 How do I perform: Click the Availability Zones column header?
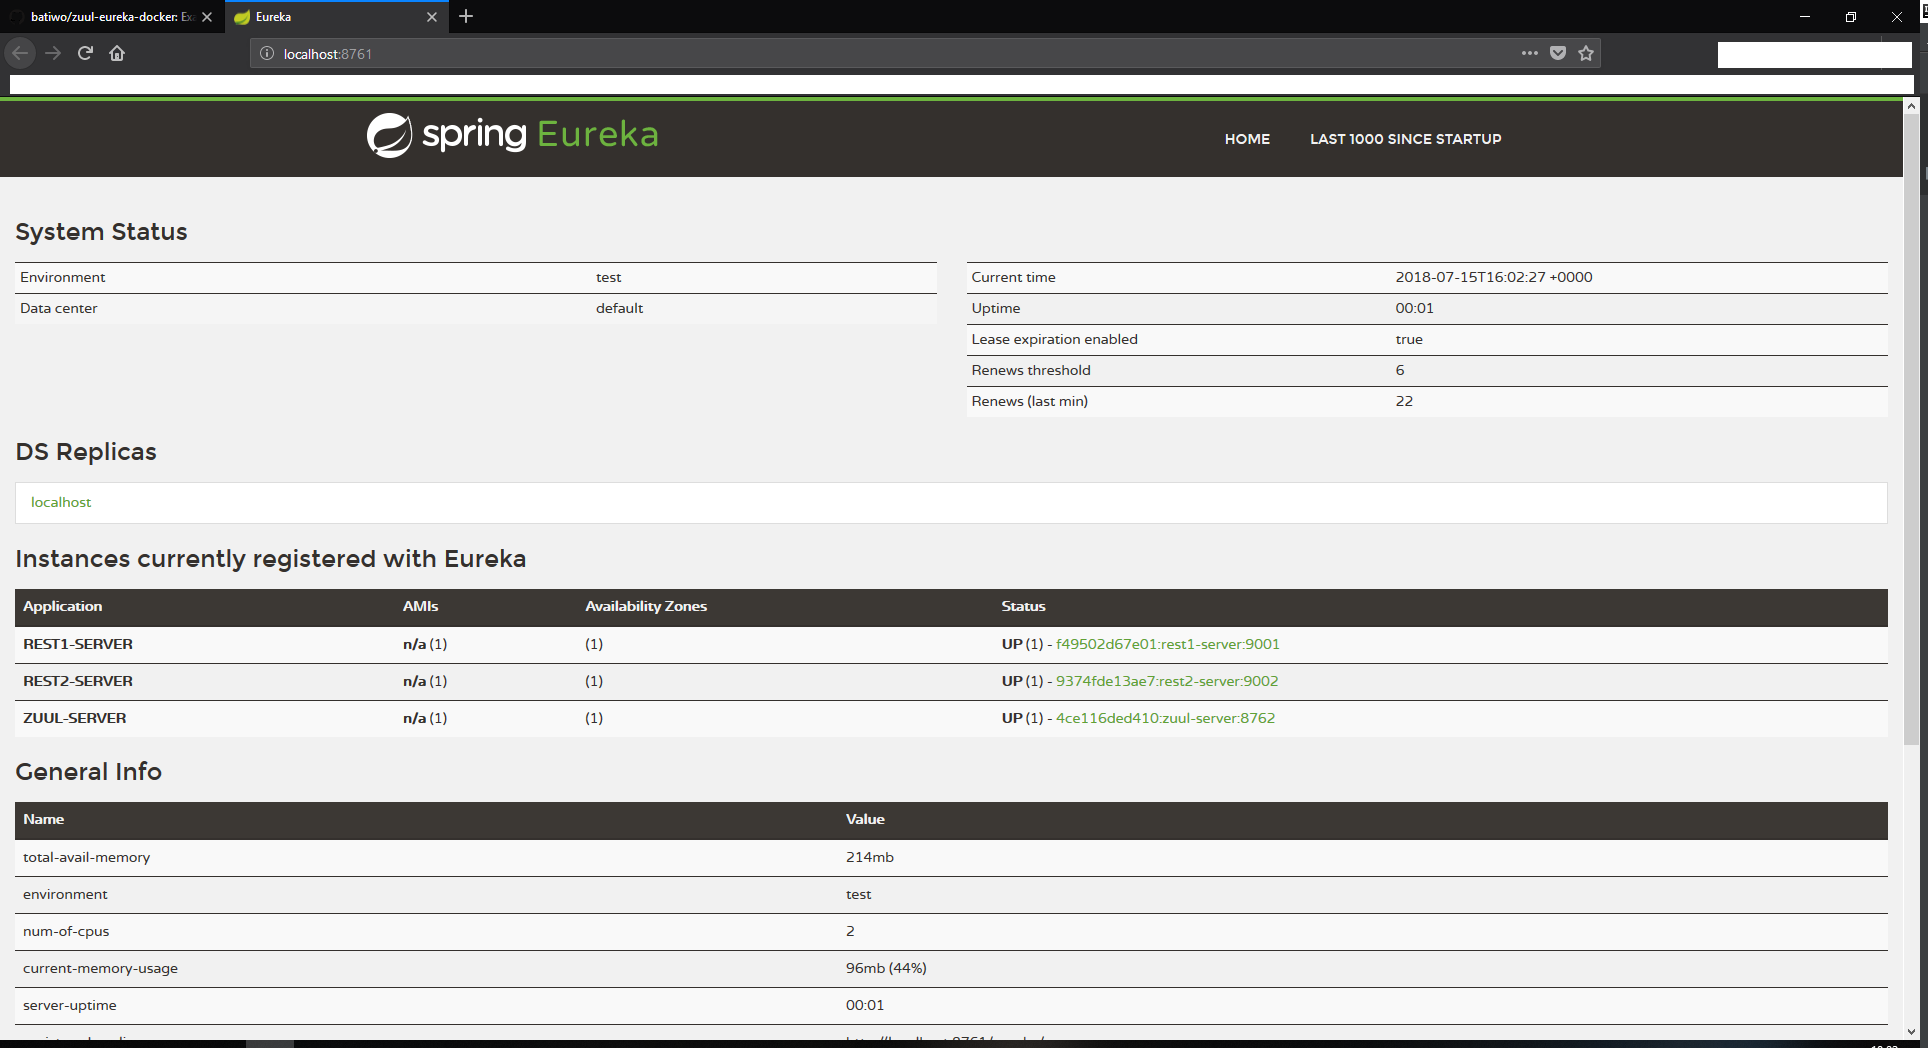tap(646, 606)
